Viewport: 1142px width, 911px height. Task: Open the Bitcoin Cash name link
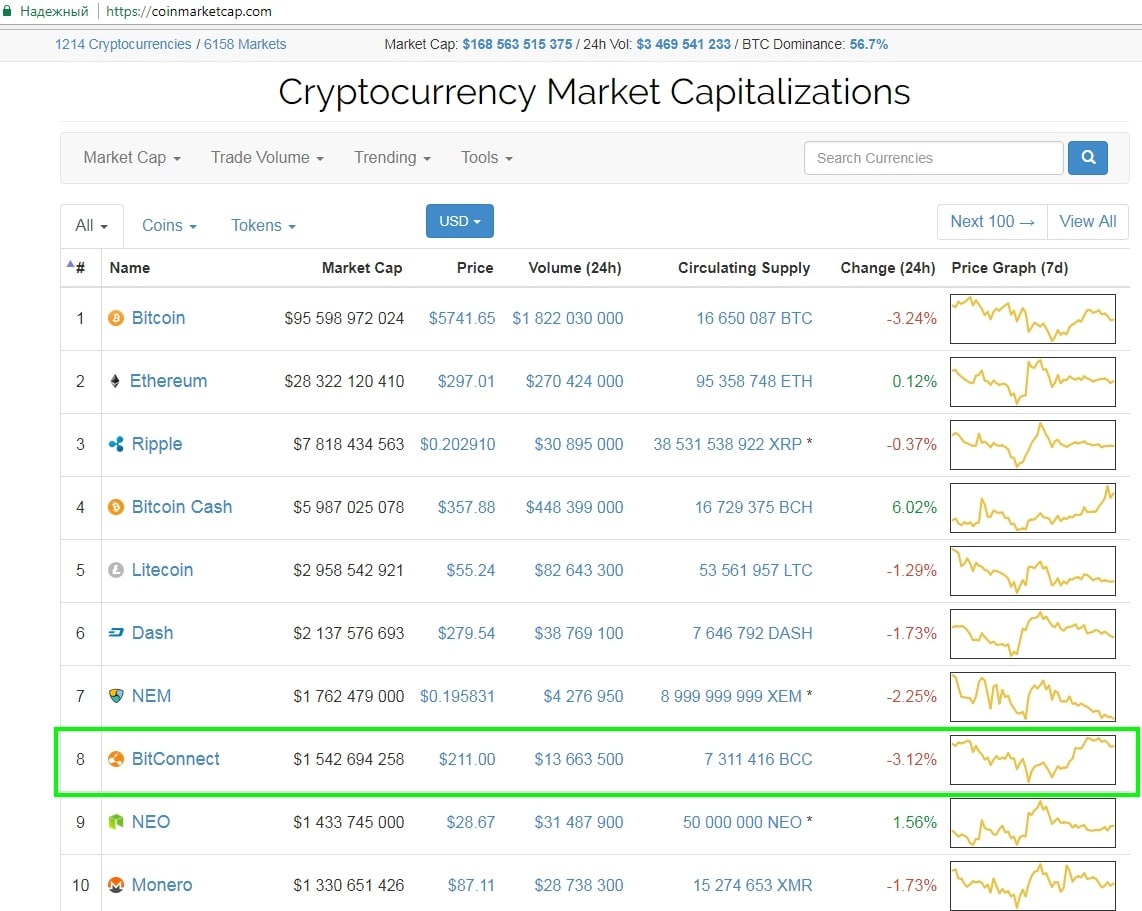click(181, 507)
